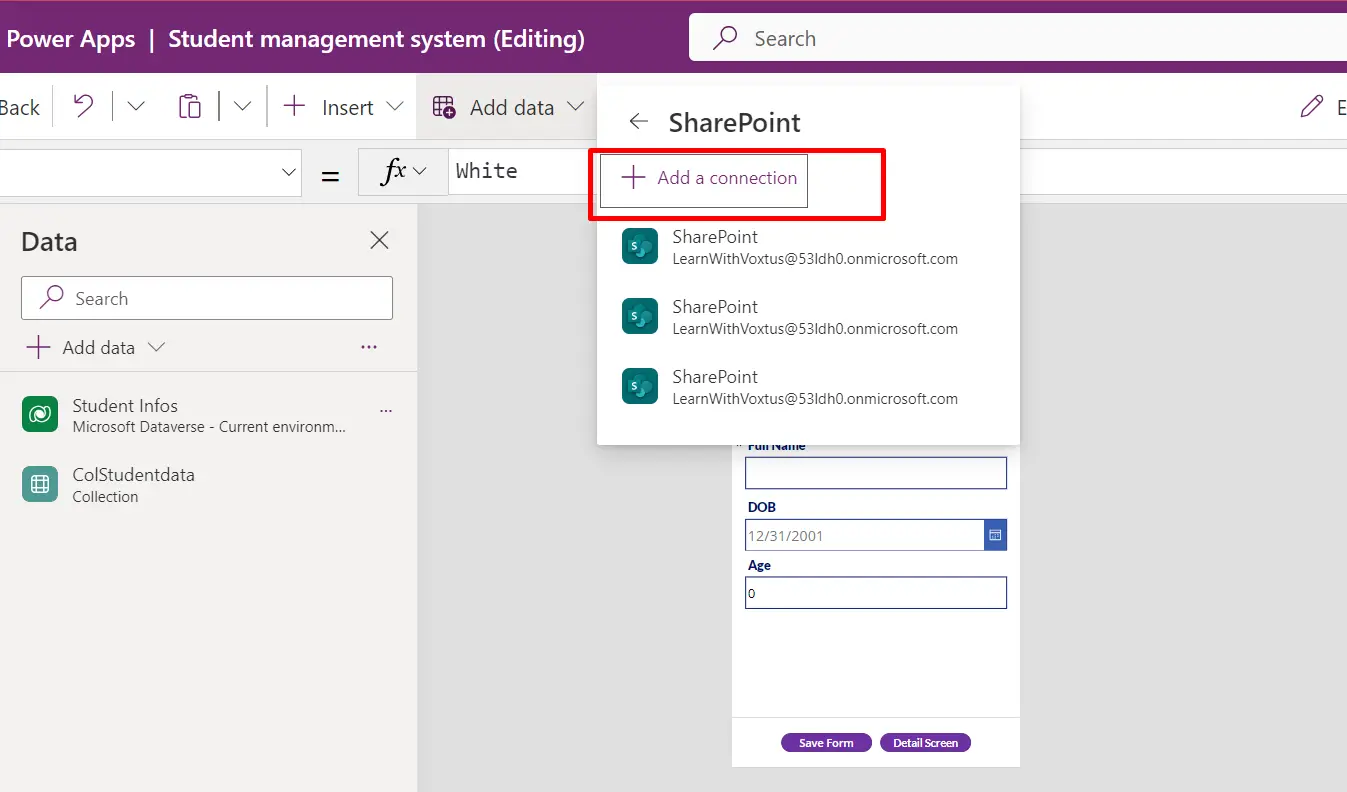This screenshot has height=792, width=1347.
Task: Select the Student Infos Dataverse icon
Action: (40, 415)
